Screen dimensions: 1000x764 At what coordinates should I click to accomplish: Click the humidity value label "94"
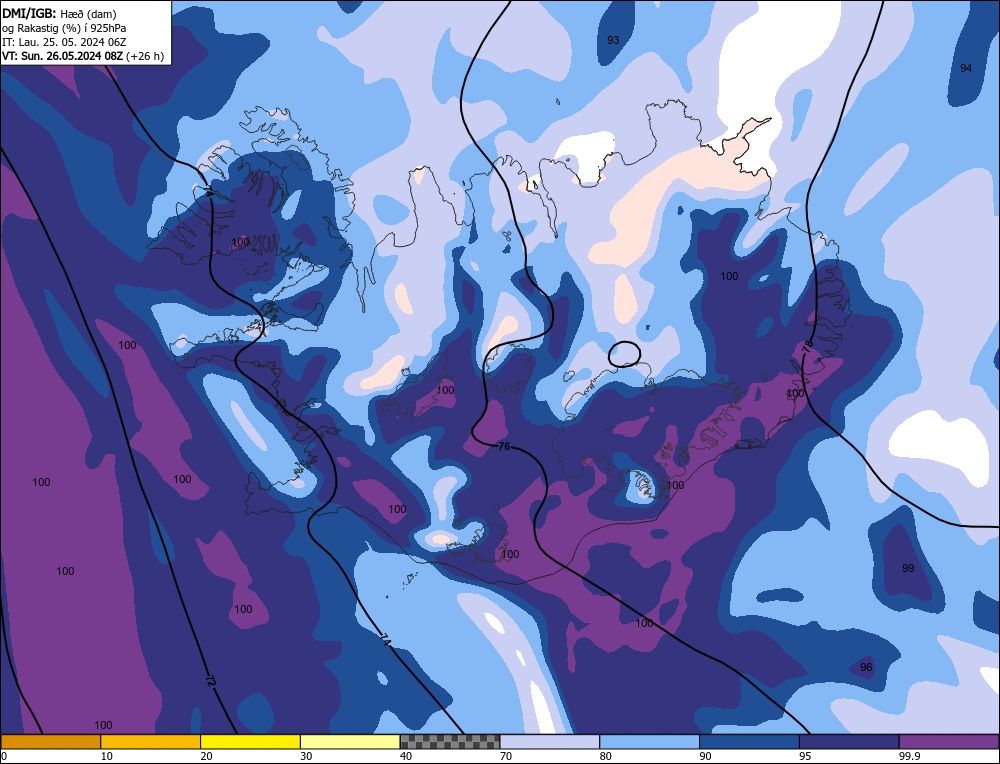tap(966, 68)
